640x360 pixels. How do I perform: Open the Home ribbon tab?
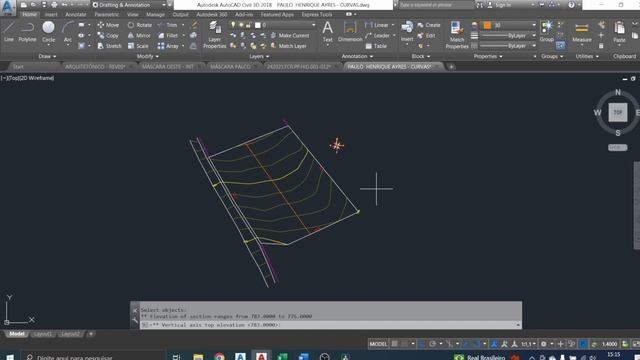[29, 14]
